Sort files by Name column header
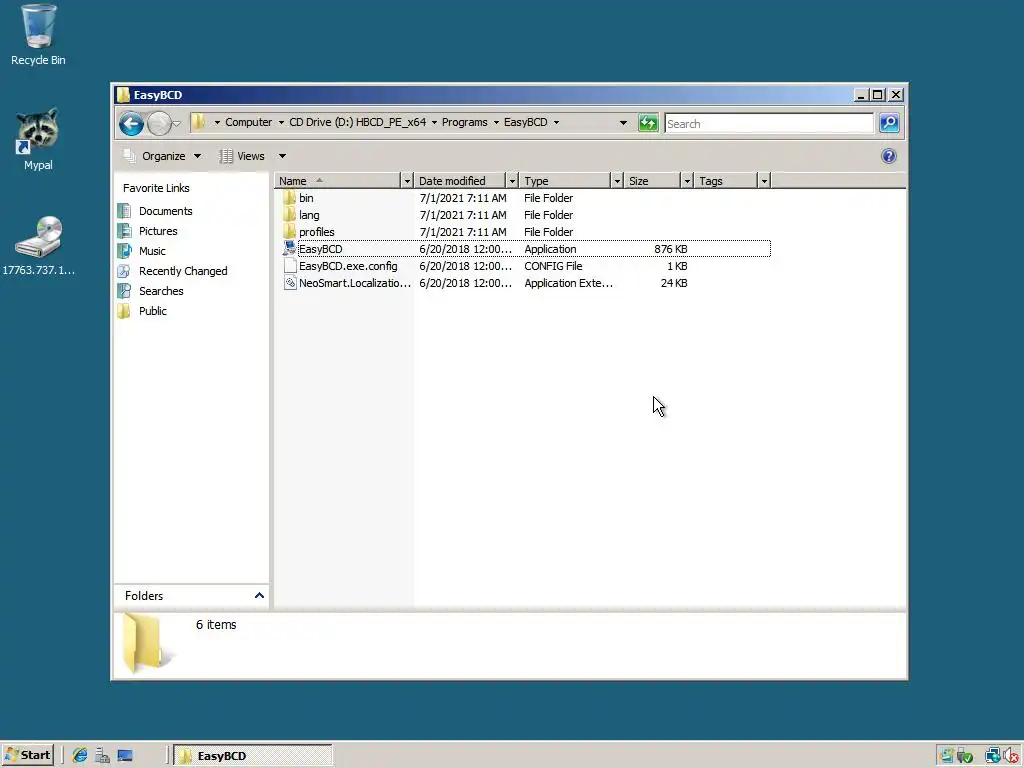This screenshot has height=768, width=1024. (337, 181)
